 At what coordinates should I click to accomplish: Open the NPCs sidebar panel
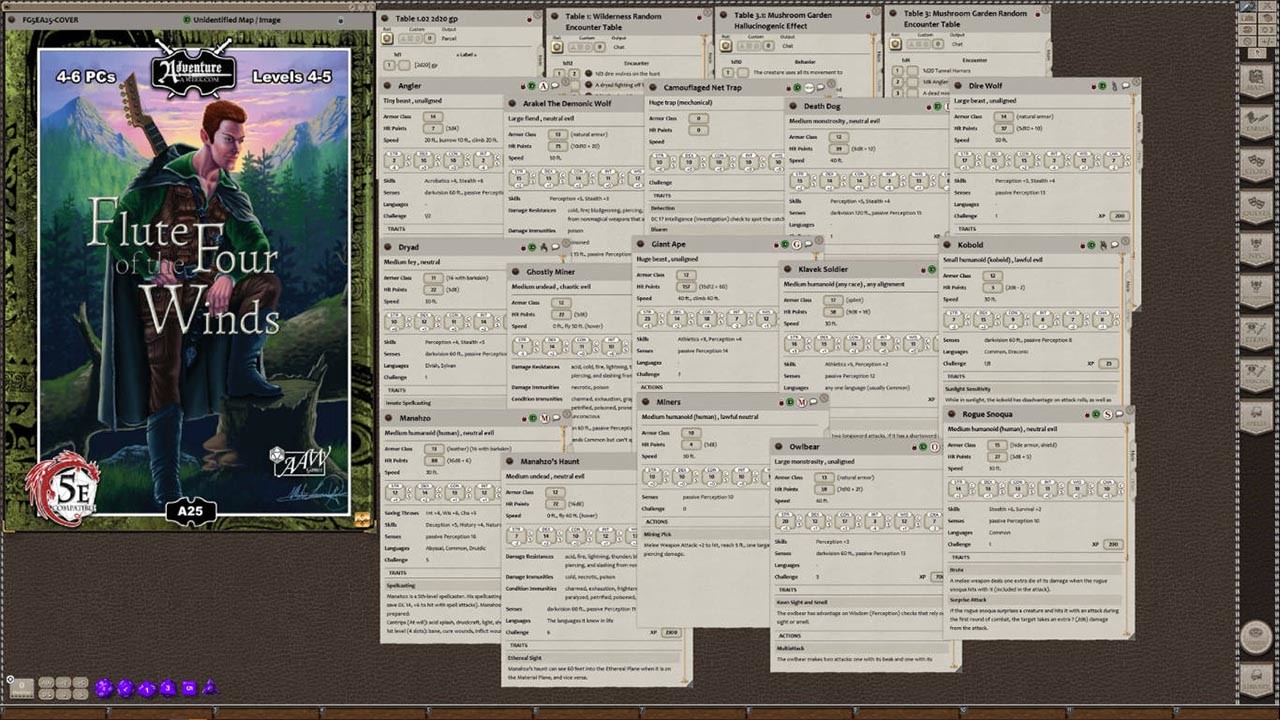click(1255, 247)
